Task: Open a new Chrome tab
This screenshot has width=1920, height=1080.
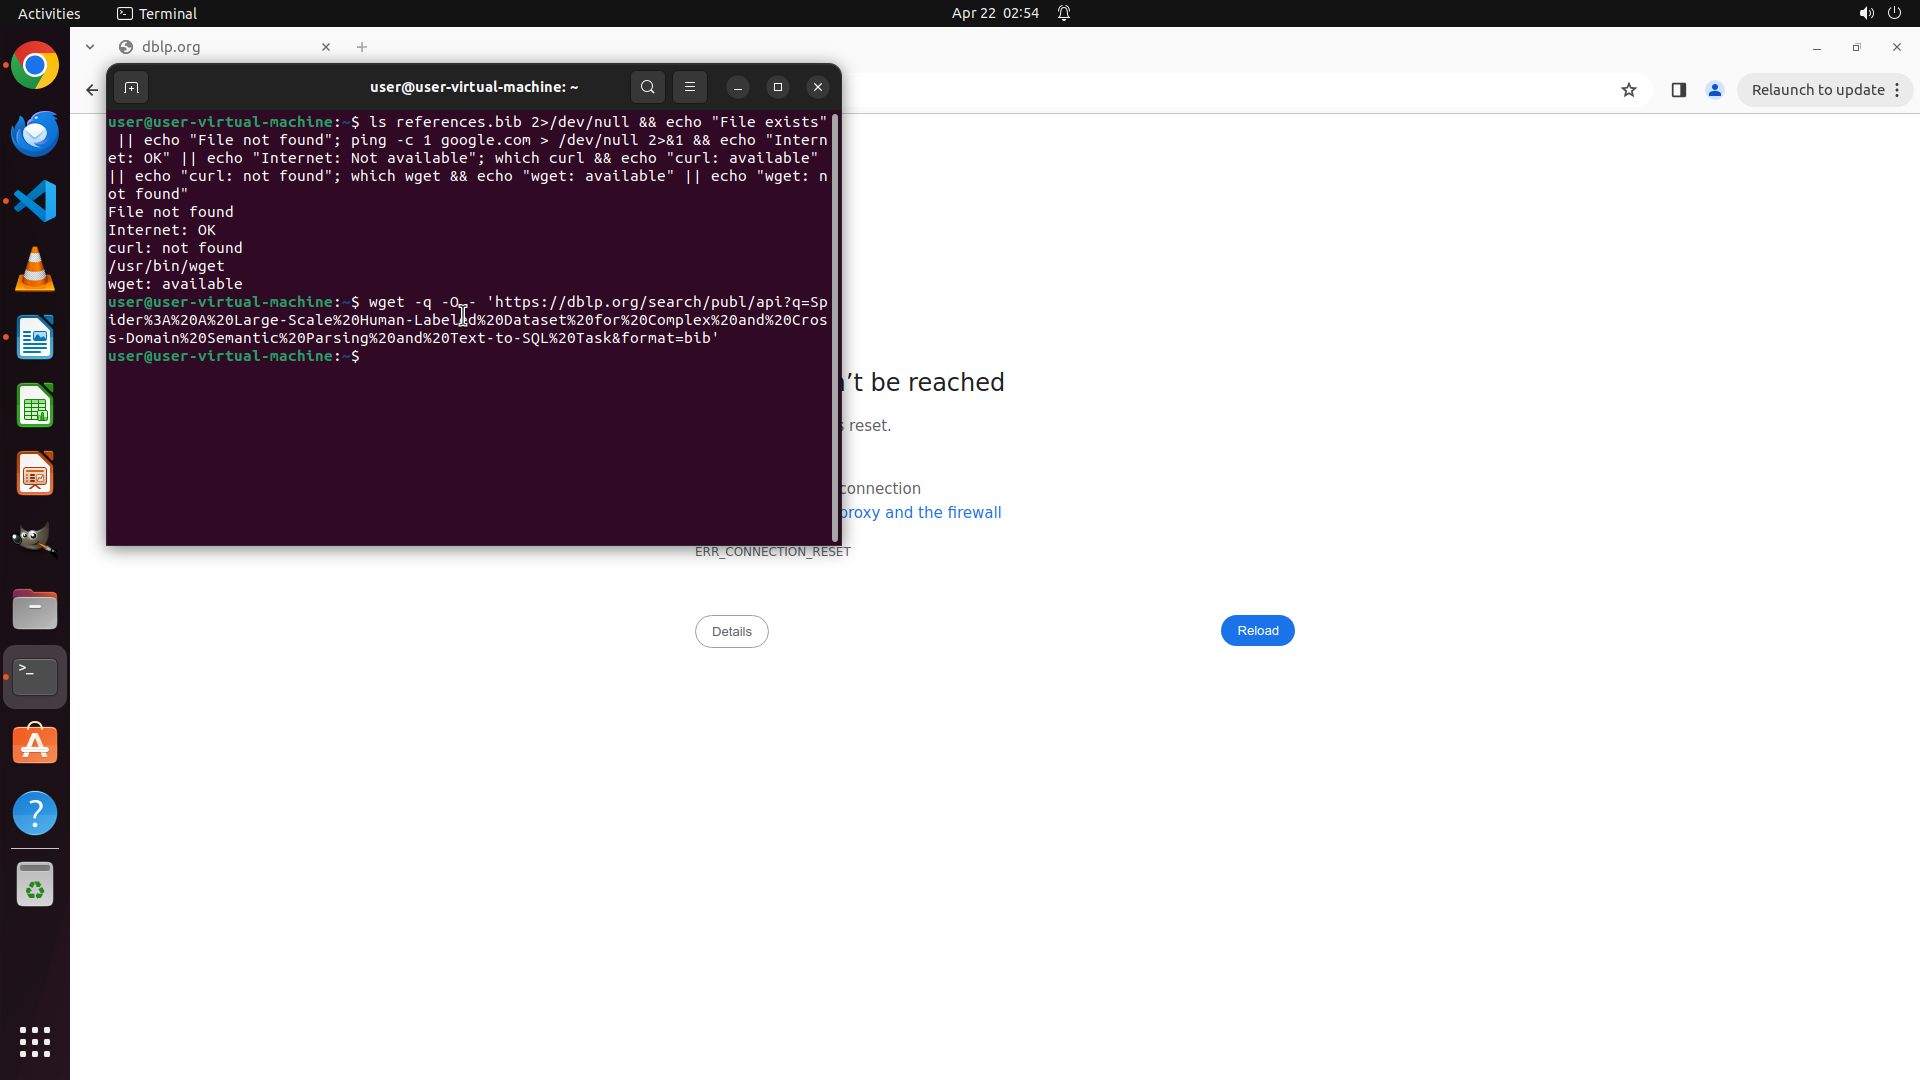Action: (362, 47)
